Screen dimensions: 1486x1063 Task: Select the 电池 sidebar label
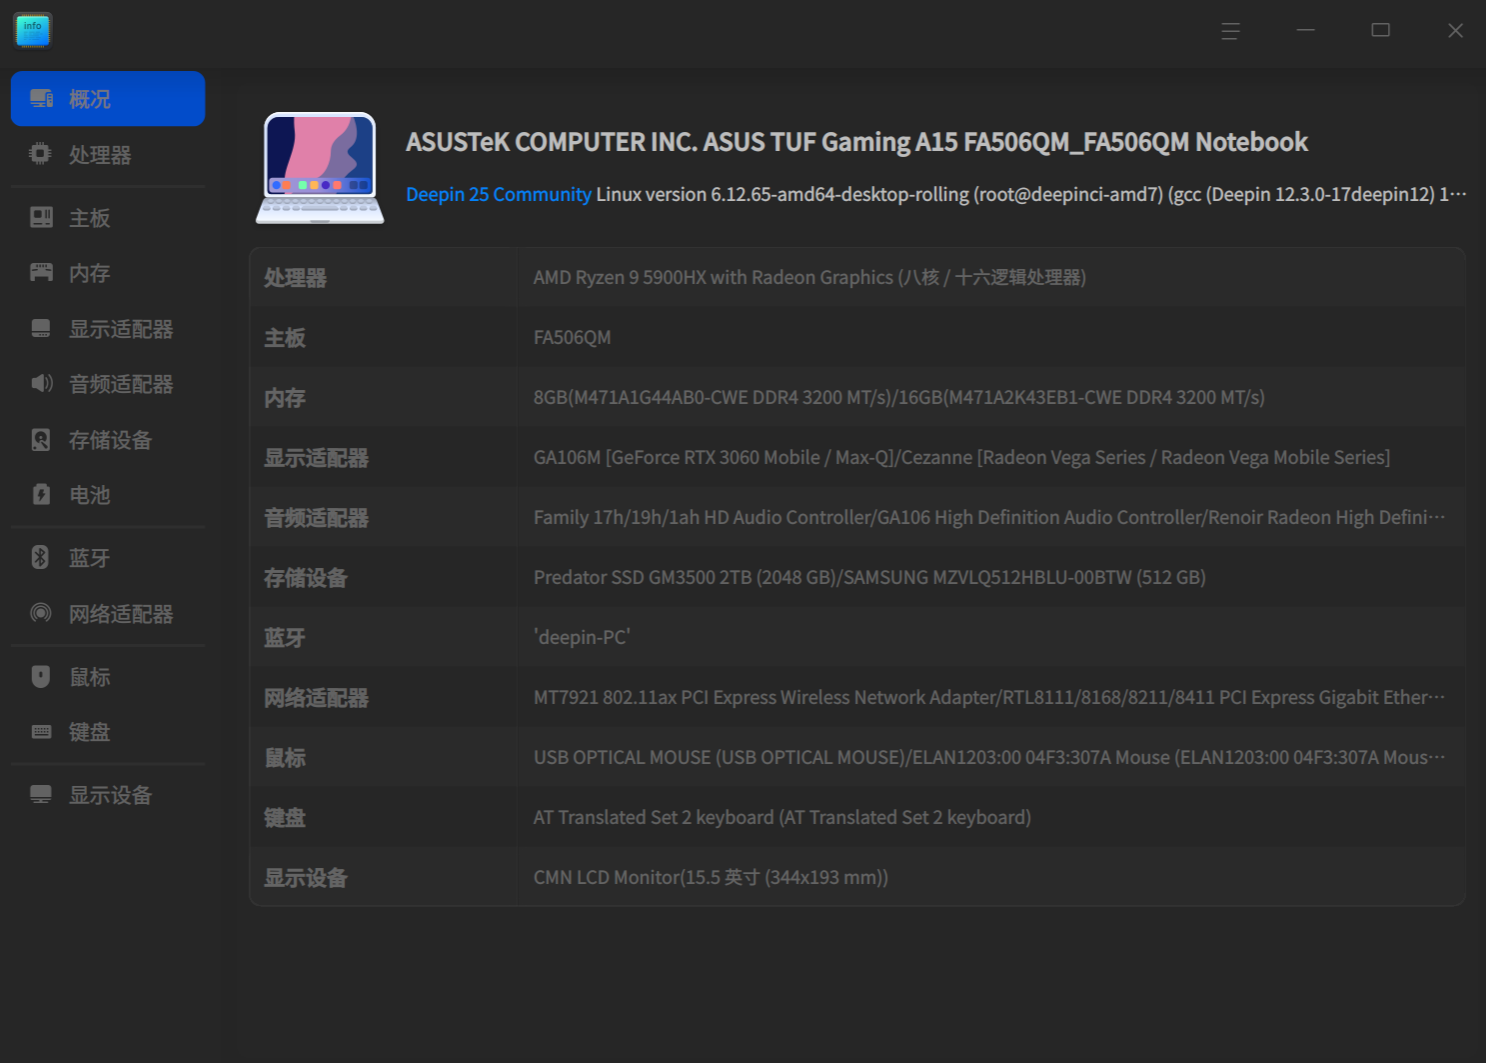click(x=90, y=495)
